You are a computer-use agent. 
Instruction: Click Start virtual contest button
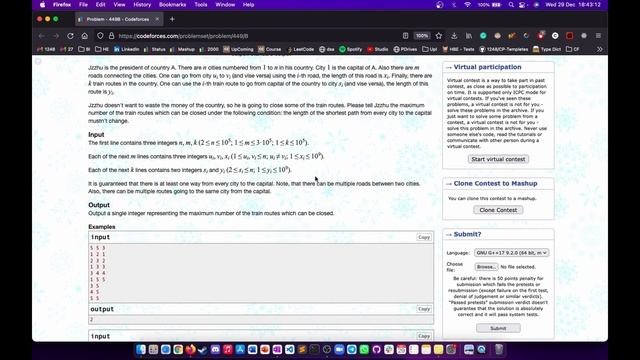pos(498,159)
